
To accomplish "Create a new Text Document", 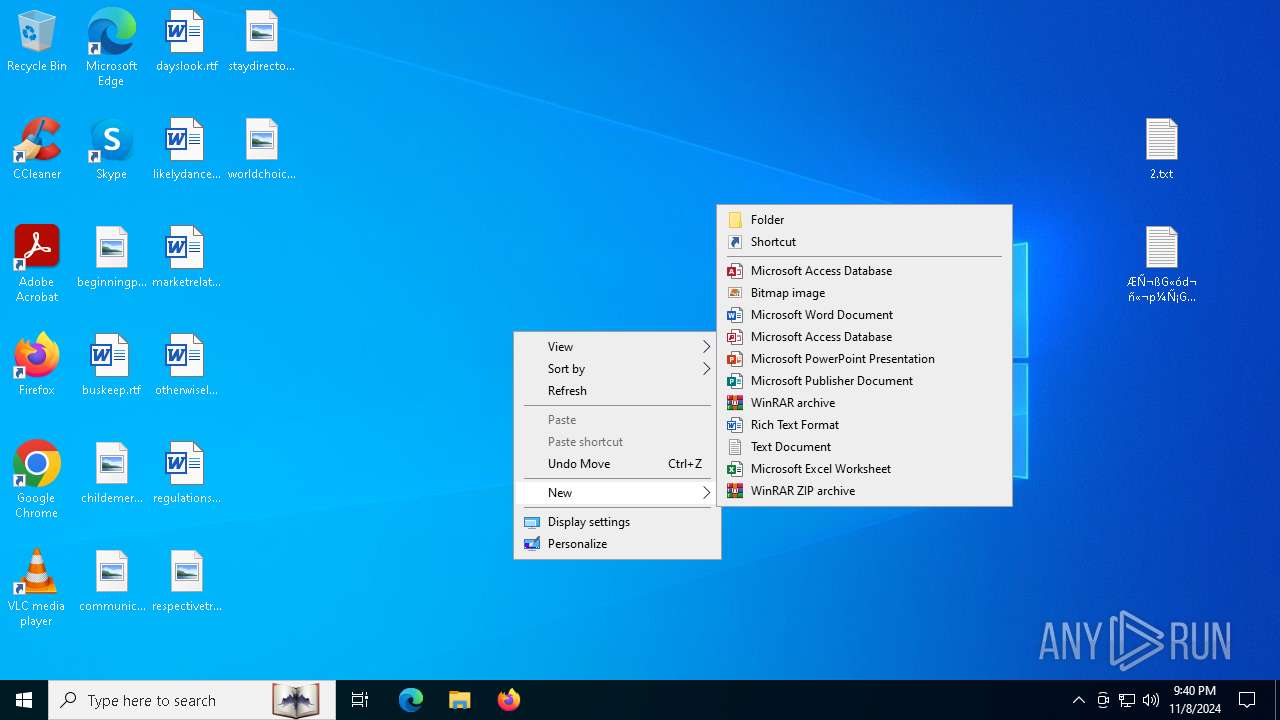I will [x=864, y=447].
